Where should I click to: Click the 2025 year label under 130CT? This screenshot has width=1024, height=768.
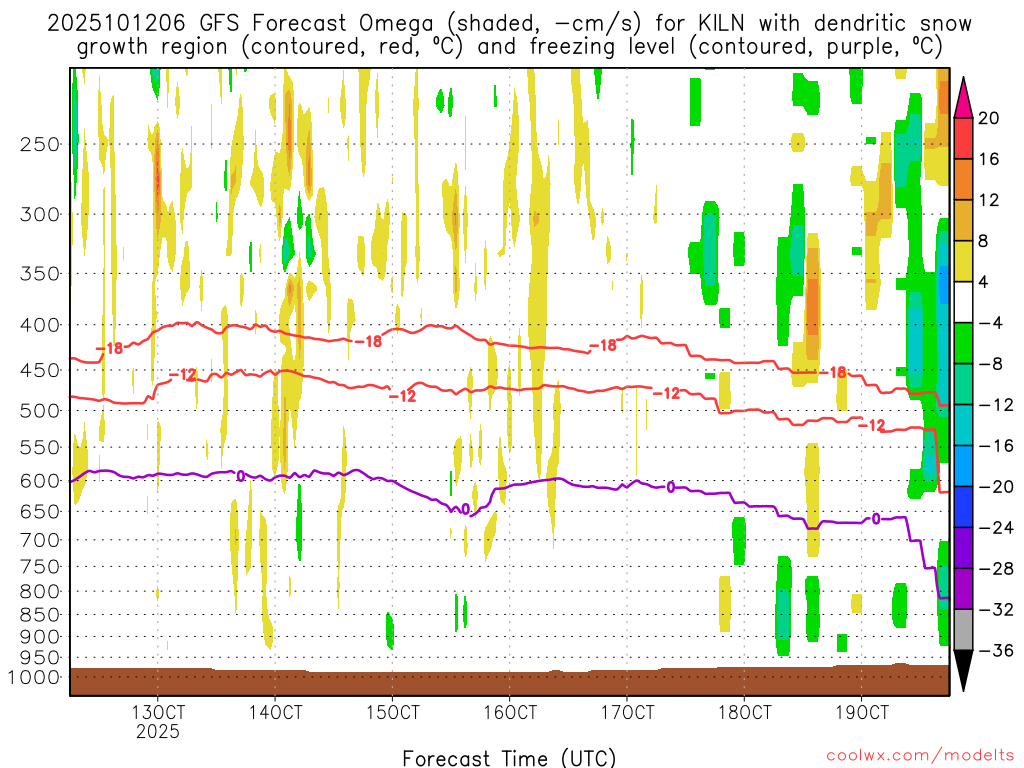click(x=157, y=731)
